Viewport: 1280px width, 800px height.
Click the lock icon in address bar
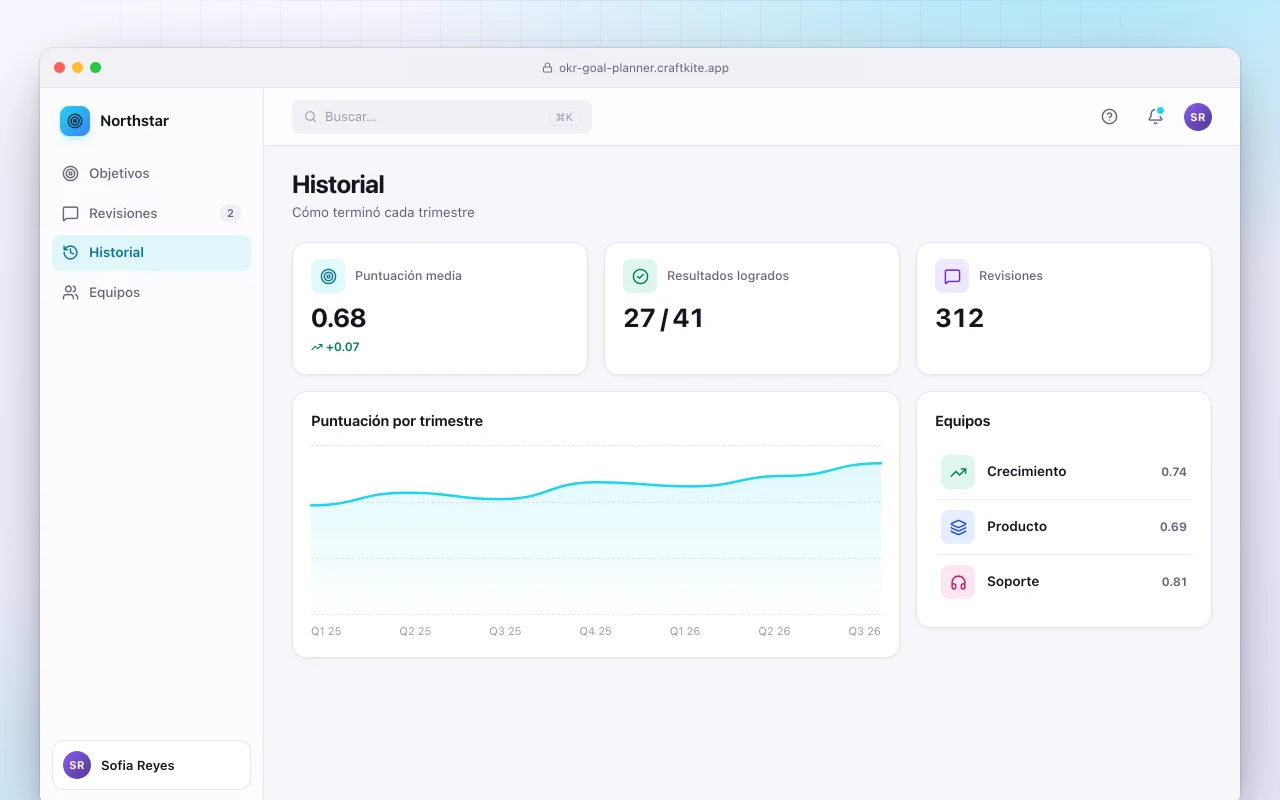tap(547, 68)
